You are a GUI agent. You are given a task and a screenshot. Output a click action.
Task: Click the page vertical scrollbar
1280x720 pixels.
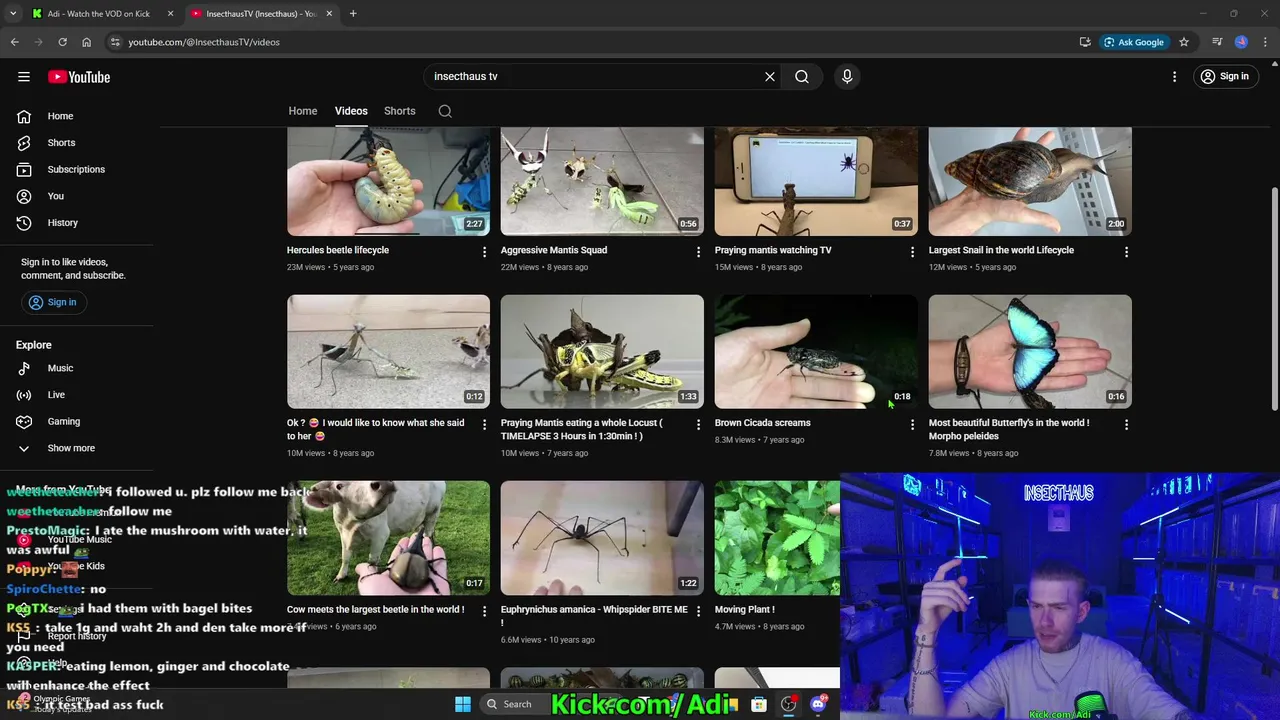pos(1274,298)
